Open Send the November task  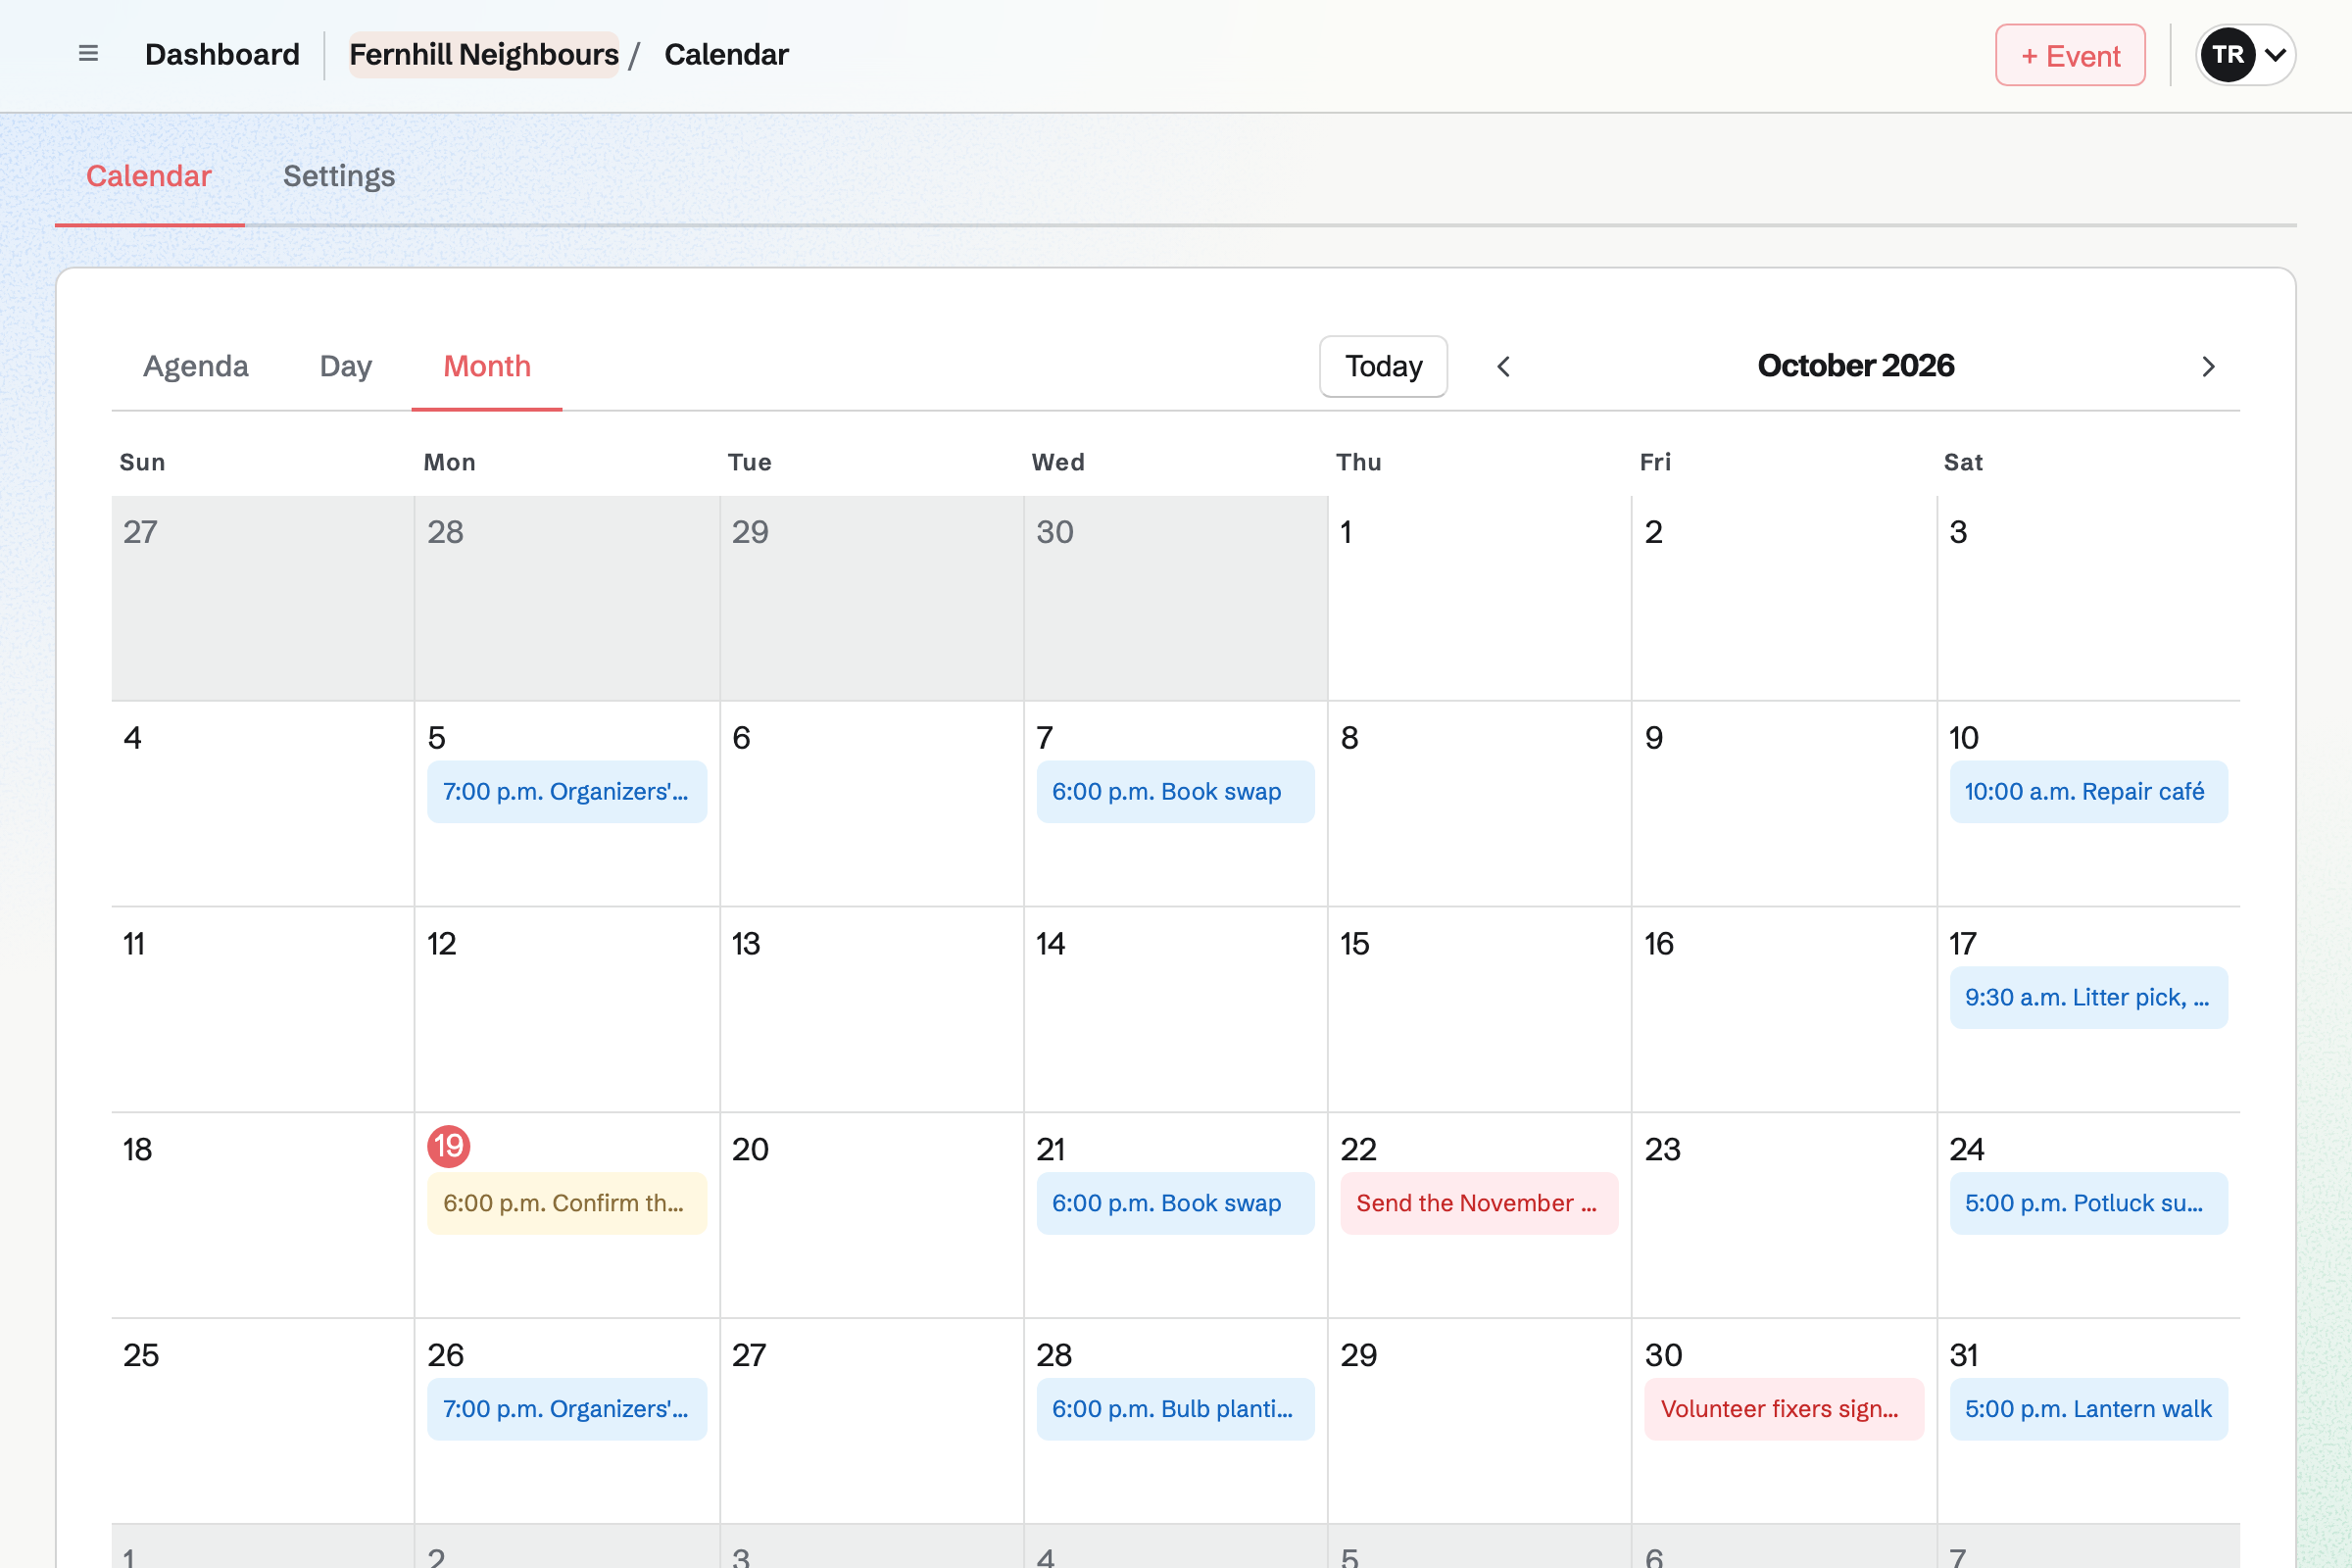click(1479, 1204)
